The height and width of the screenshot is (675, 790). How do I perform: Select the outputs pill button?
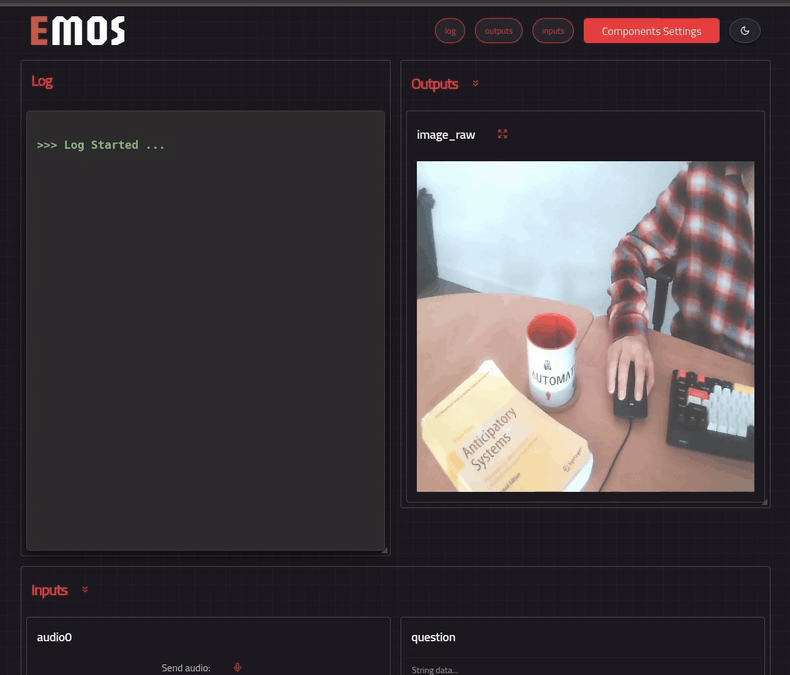click(498, 31)
